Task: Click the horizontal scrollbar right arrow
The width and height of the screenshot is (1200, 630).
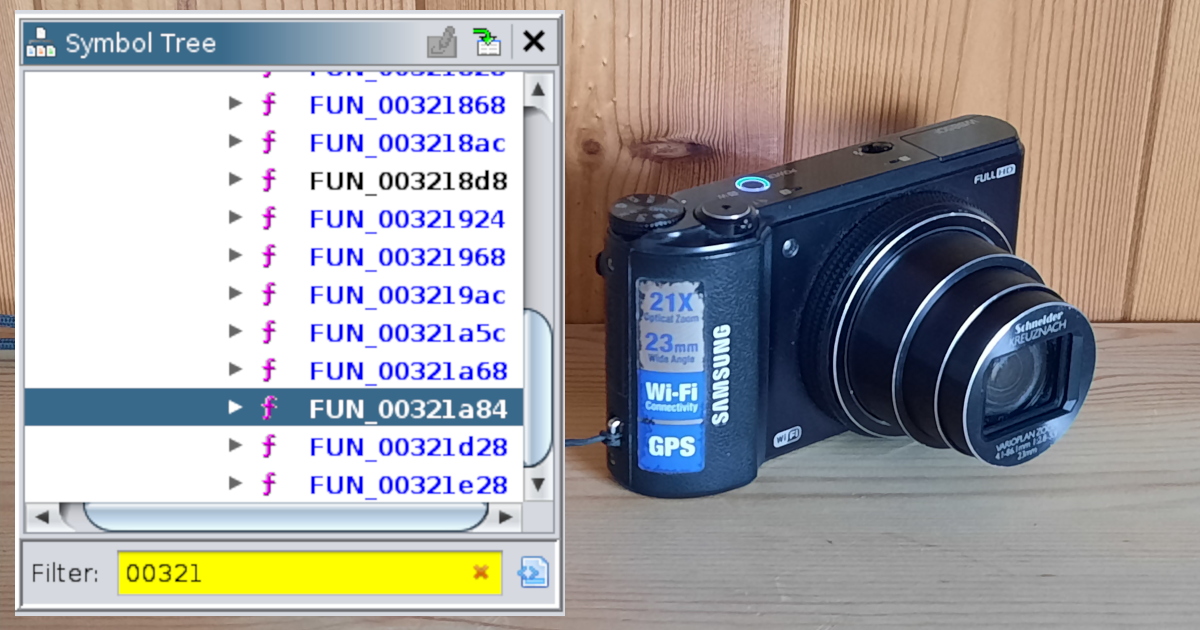Action: (507, 517)
